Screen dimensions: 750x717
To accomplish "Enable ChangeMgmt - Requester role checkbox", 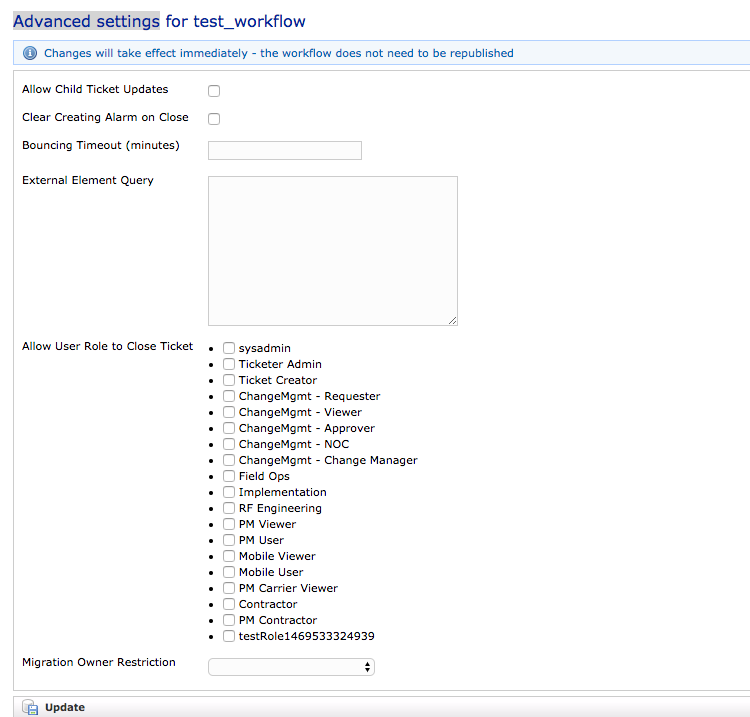I will pyautogui.click(x=229, y=396).
